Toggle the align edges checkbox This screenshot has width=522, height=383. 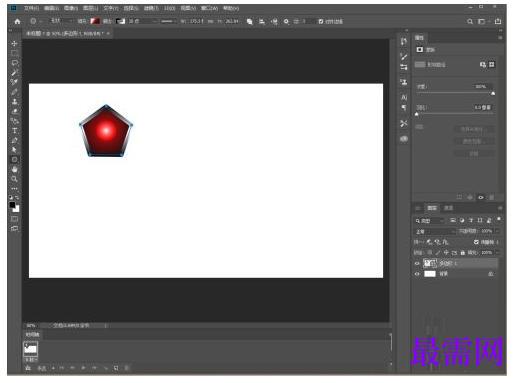point(321,22)
